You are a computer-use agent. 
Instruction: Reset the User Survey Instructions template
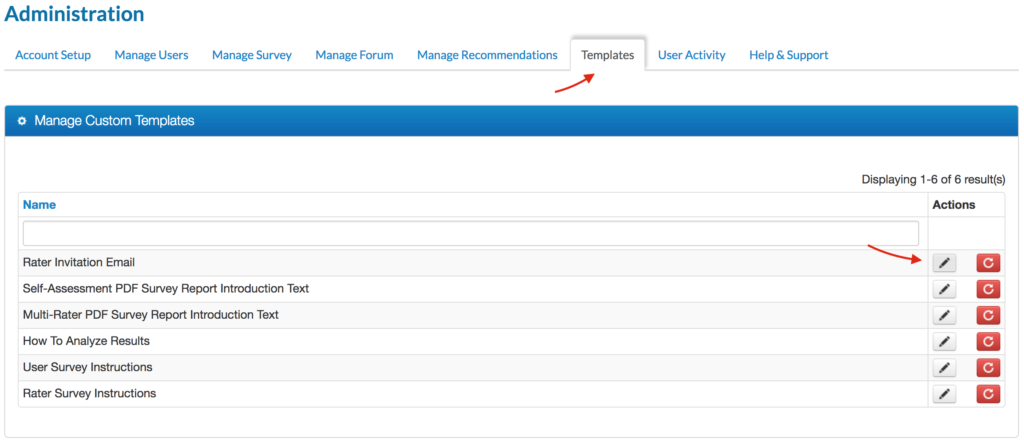point(988,368)
